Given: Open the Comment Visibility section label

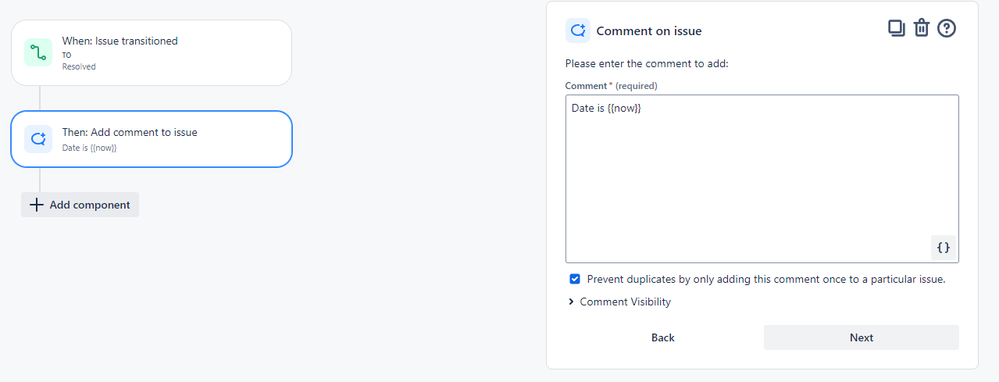Looking at the screenshot, I should [625, 302].
